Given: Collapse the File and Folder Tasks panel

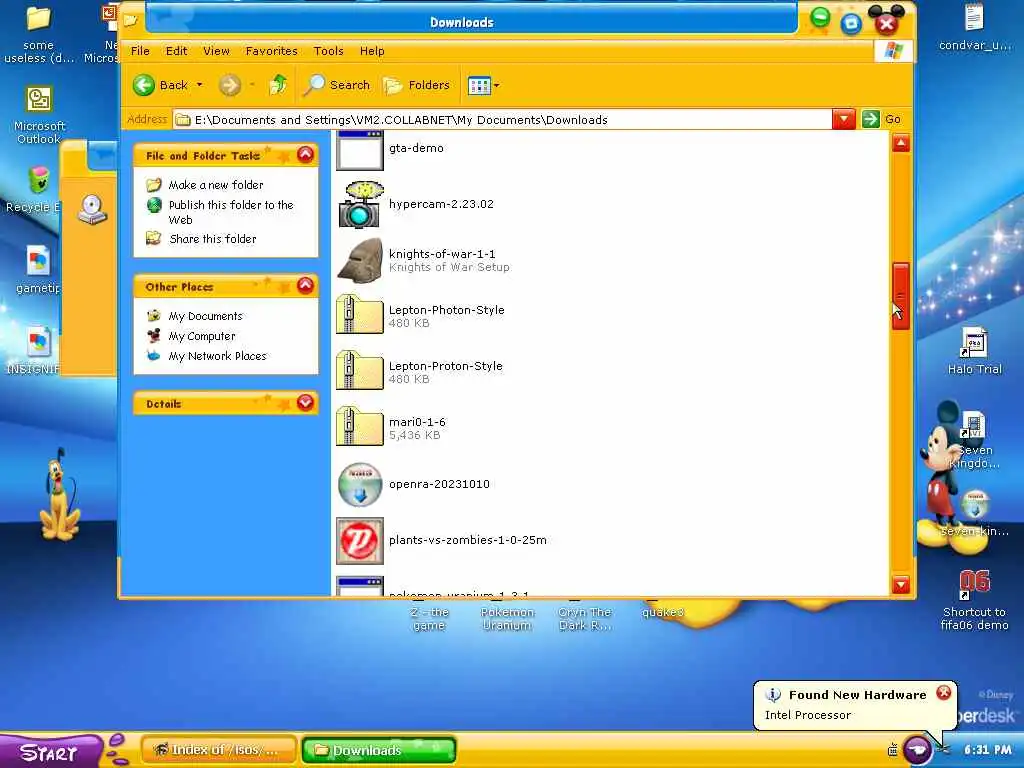Looking at the screenshot, I should click(x=305, y=155).
